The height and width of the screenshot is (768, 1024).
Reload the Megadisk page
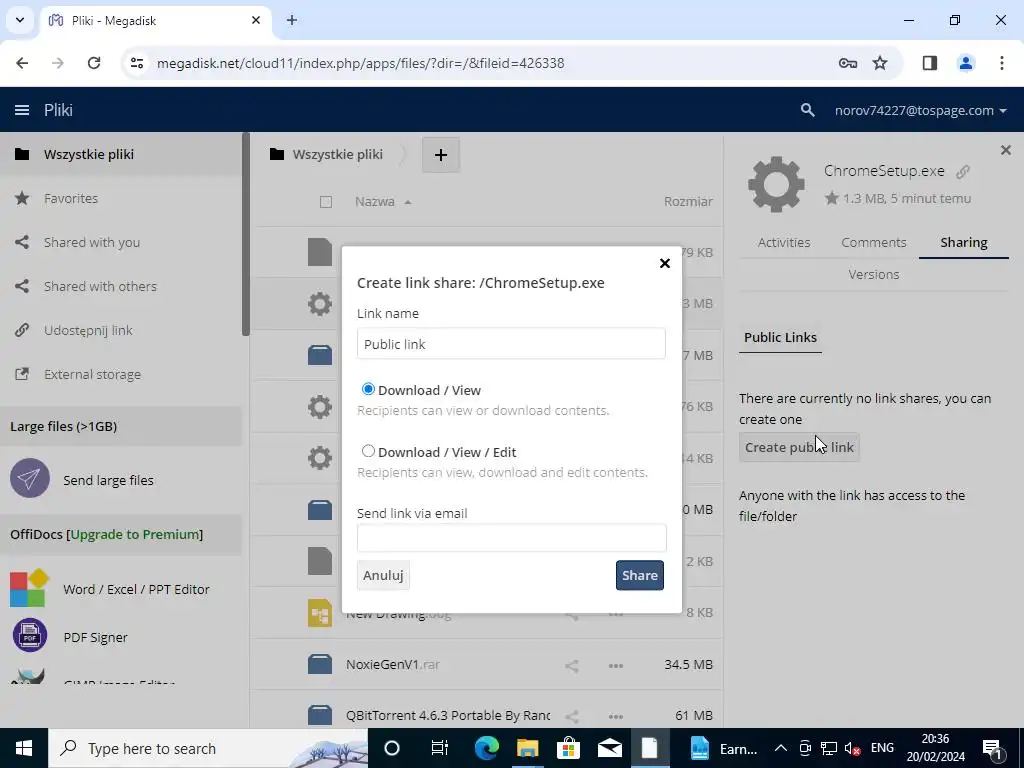point(94,63)
